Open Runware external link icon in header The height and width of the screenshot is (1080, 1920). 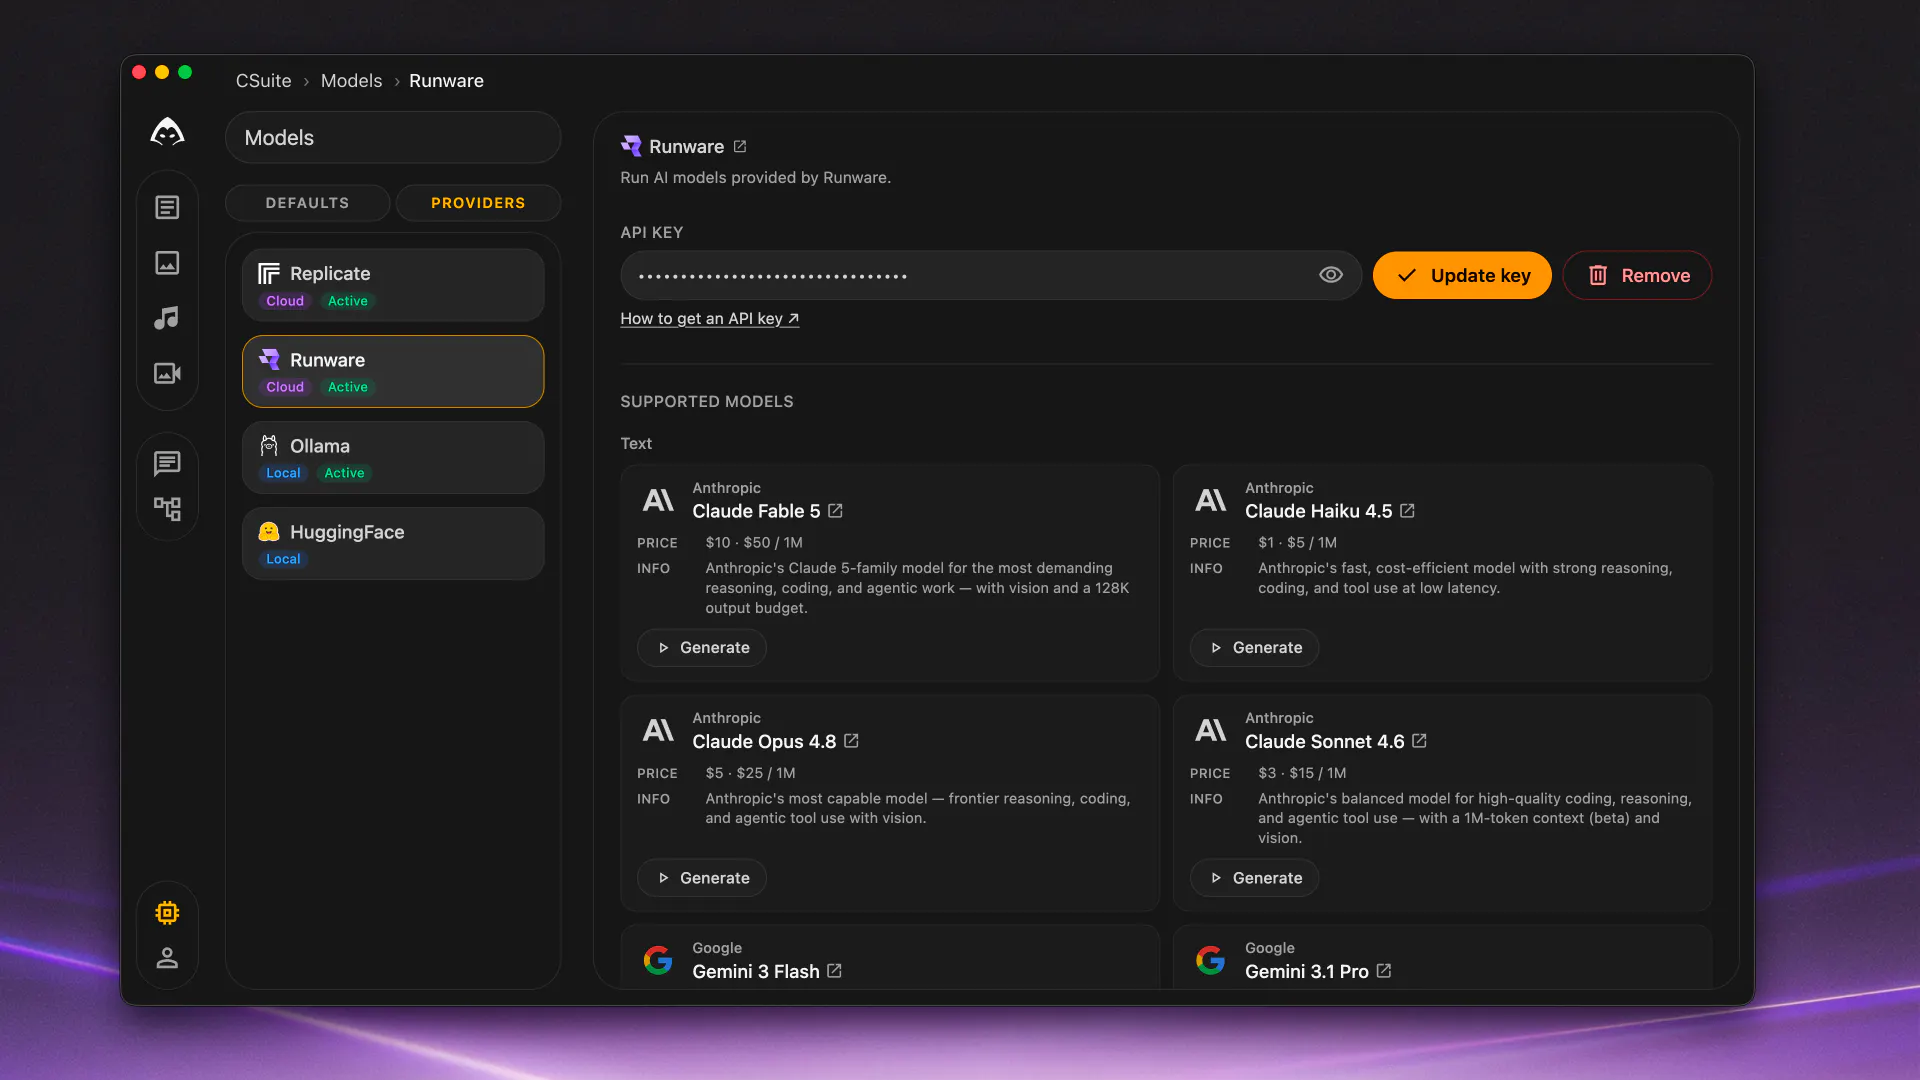click(x=740, y=146)
